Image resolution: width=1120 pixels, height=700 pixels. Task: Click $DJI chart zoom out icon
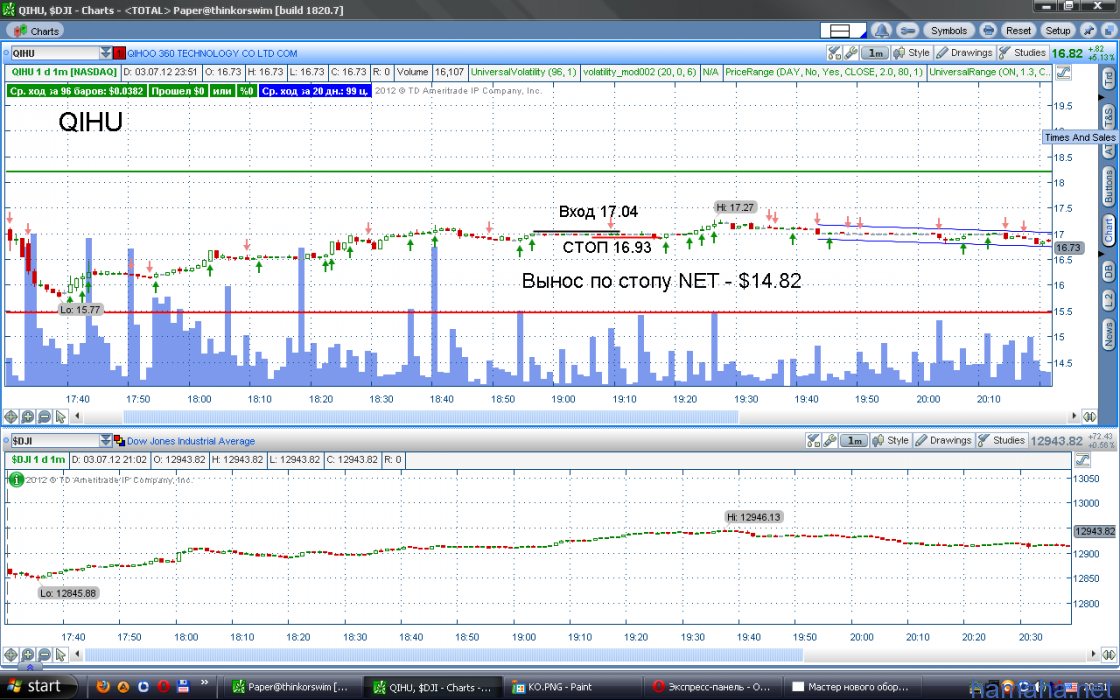click(44, 654)
